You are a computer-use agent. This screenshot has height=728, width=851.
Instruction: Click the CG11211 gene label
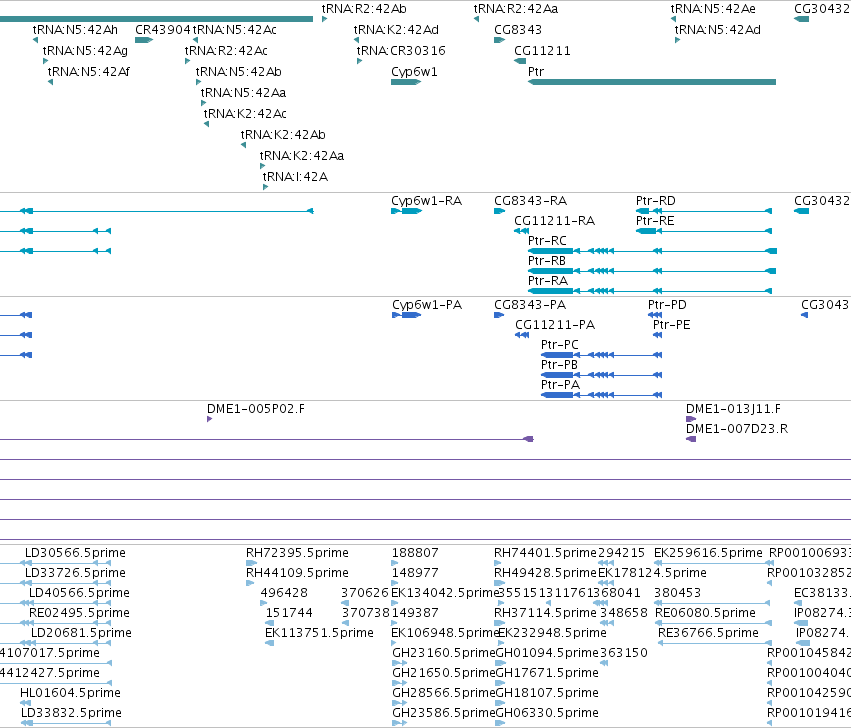point(542,51)
